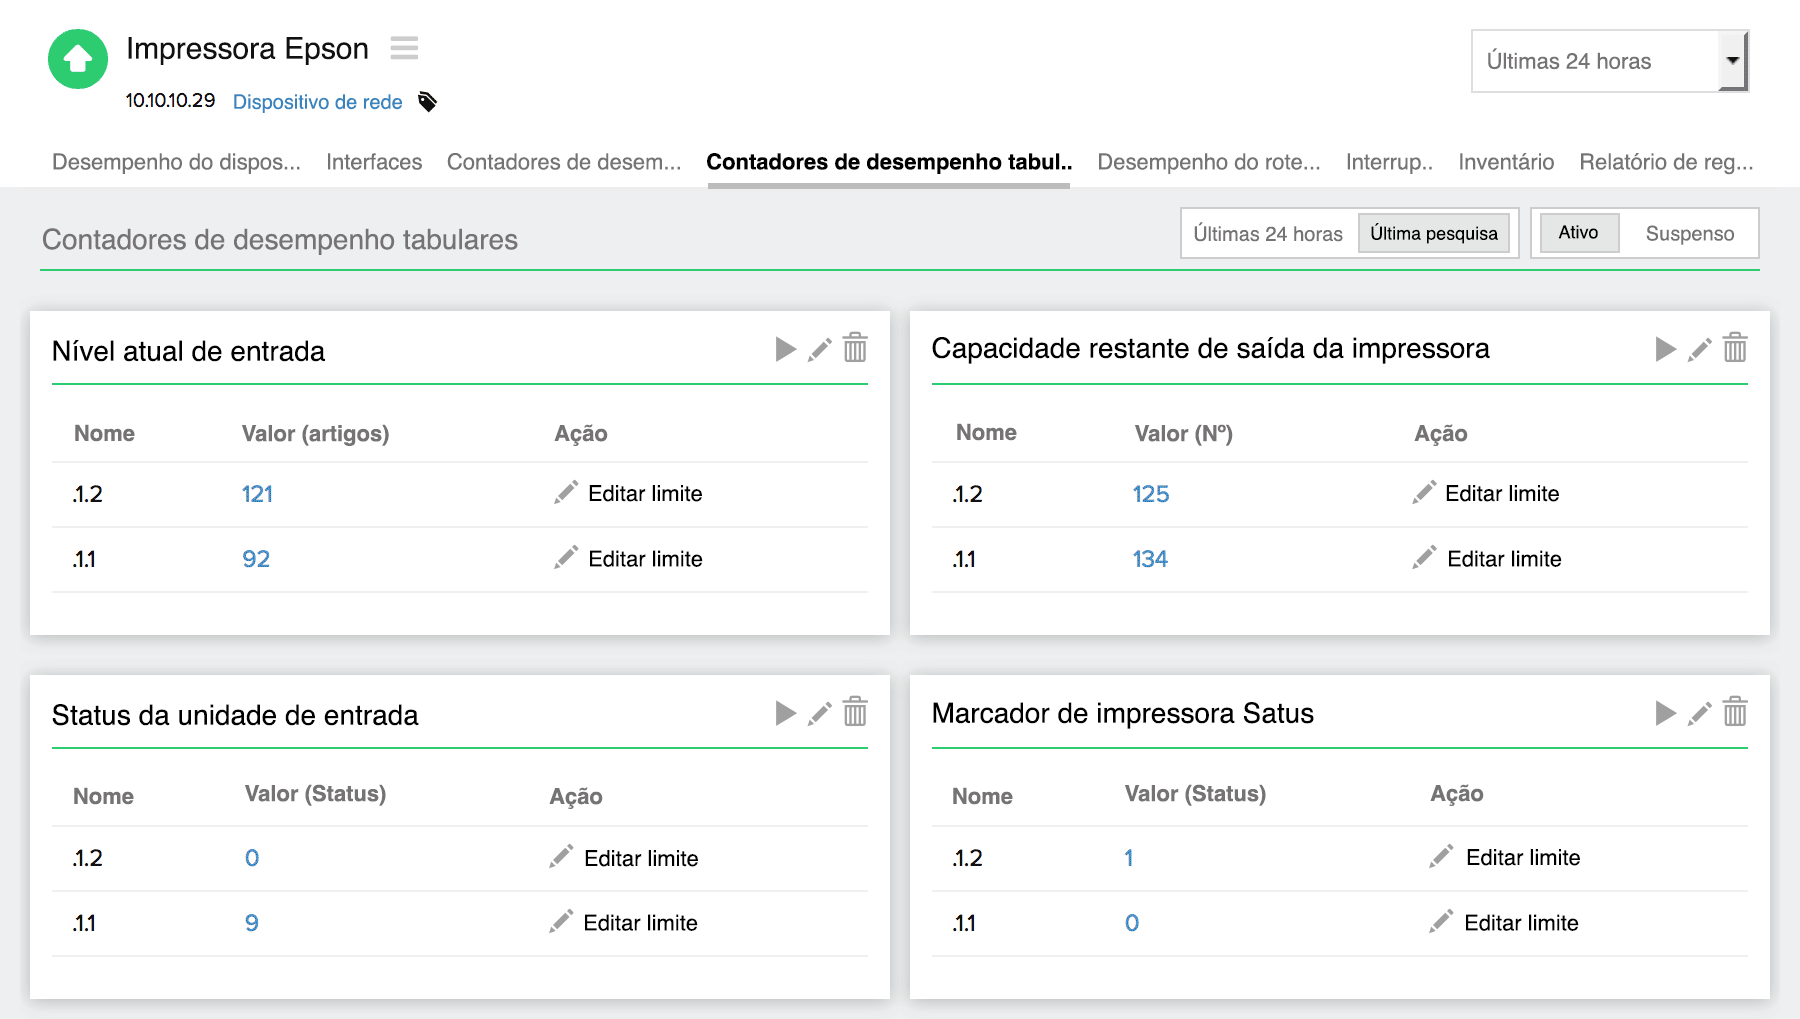
Task: Open value 134 in Capacidade restante table
Action: tap(1150, 559)
